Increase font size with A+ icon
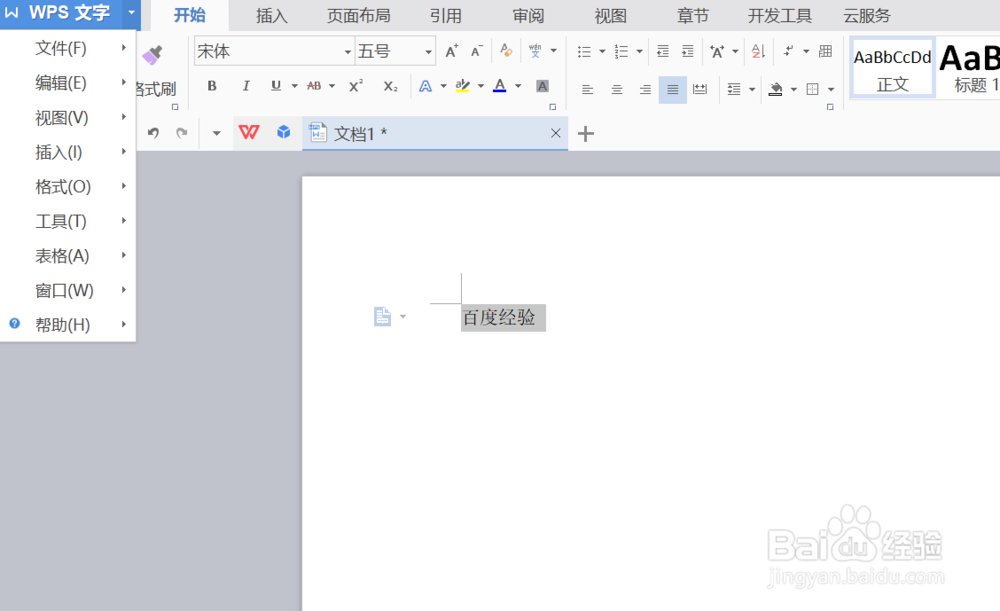Screen dimensions: 1000x611 452,52
